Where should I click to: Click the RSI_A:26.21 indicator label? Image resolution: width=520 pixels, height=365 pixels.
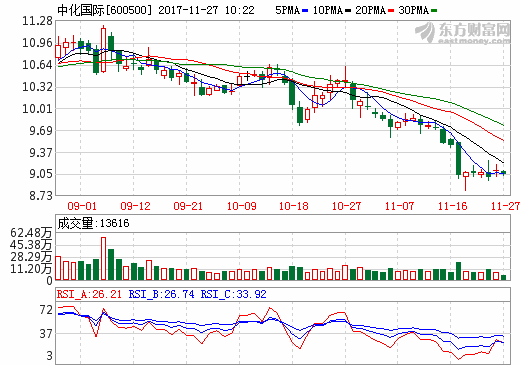click(89, 294)
